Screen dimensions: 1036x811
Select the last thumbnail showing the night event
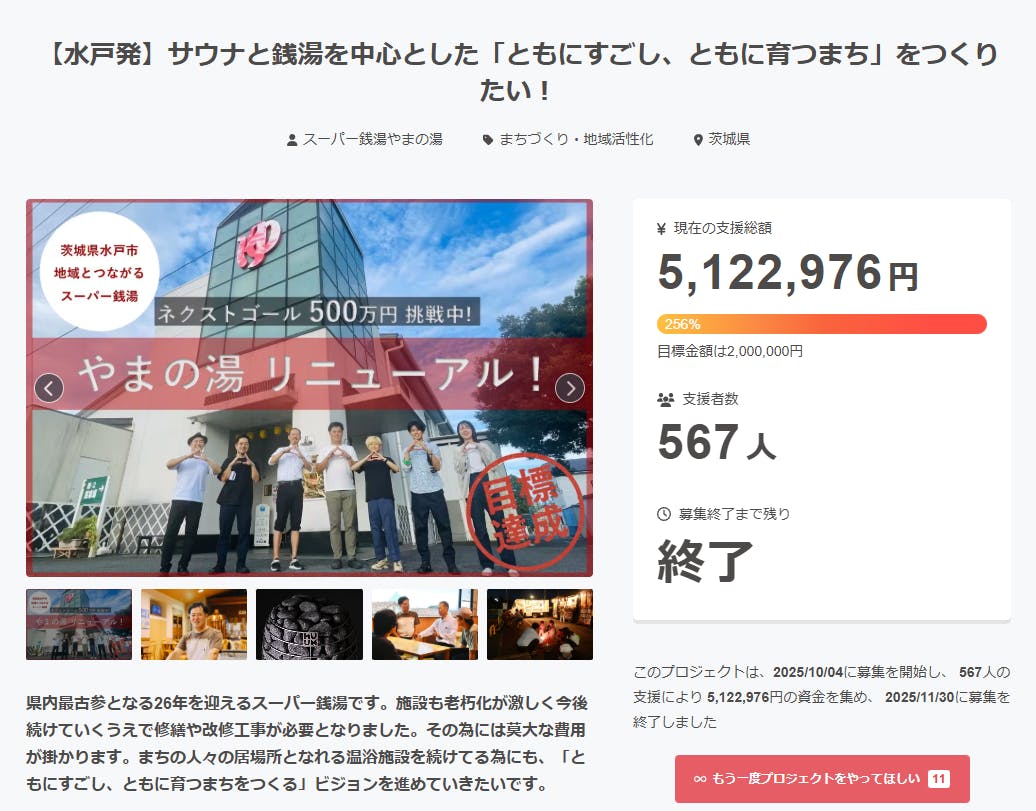pos(540,624)
